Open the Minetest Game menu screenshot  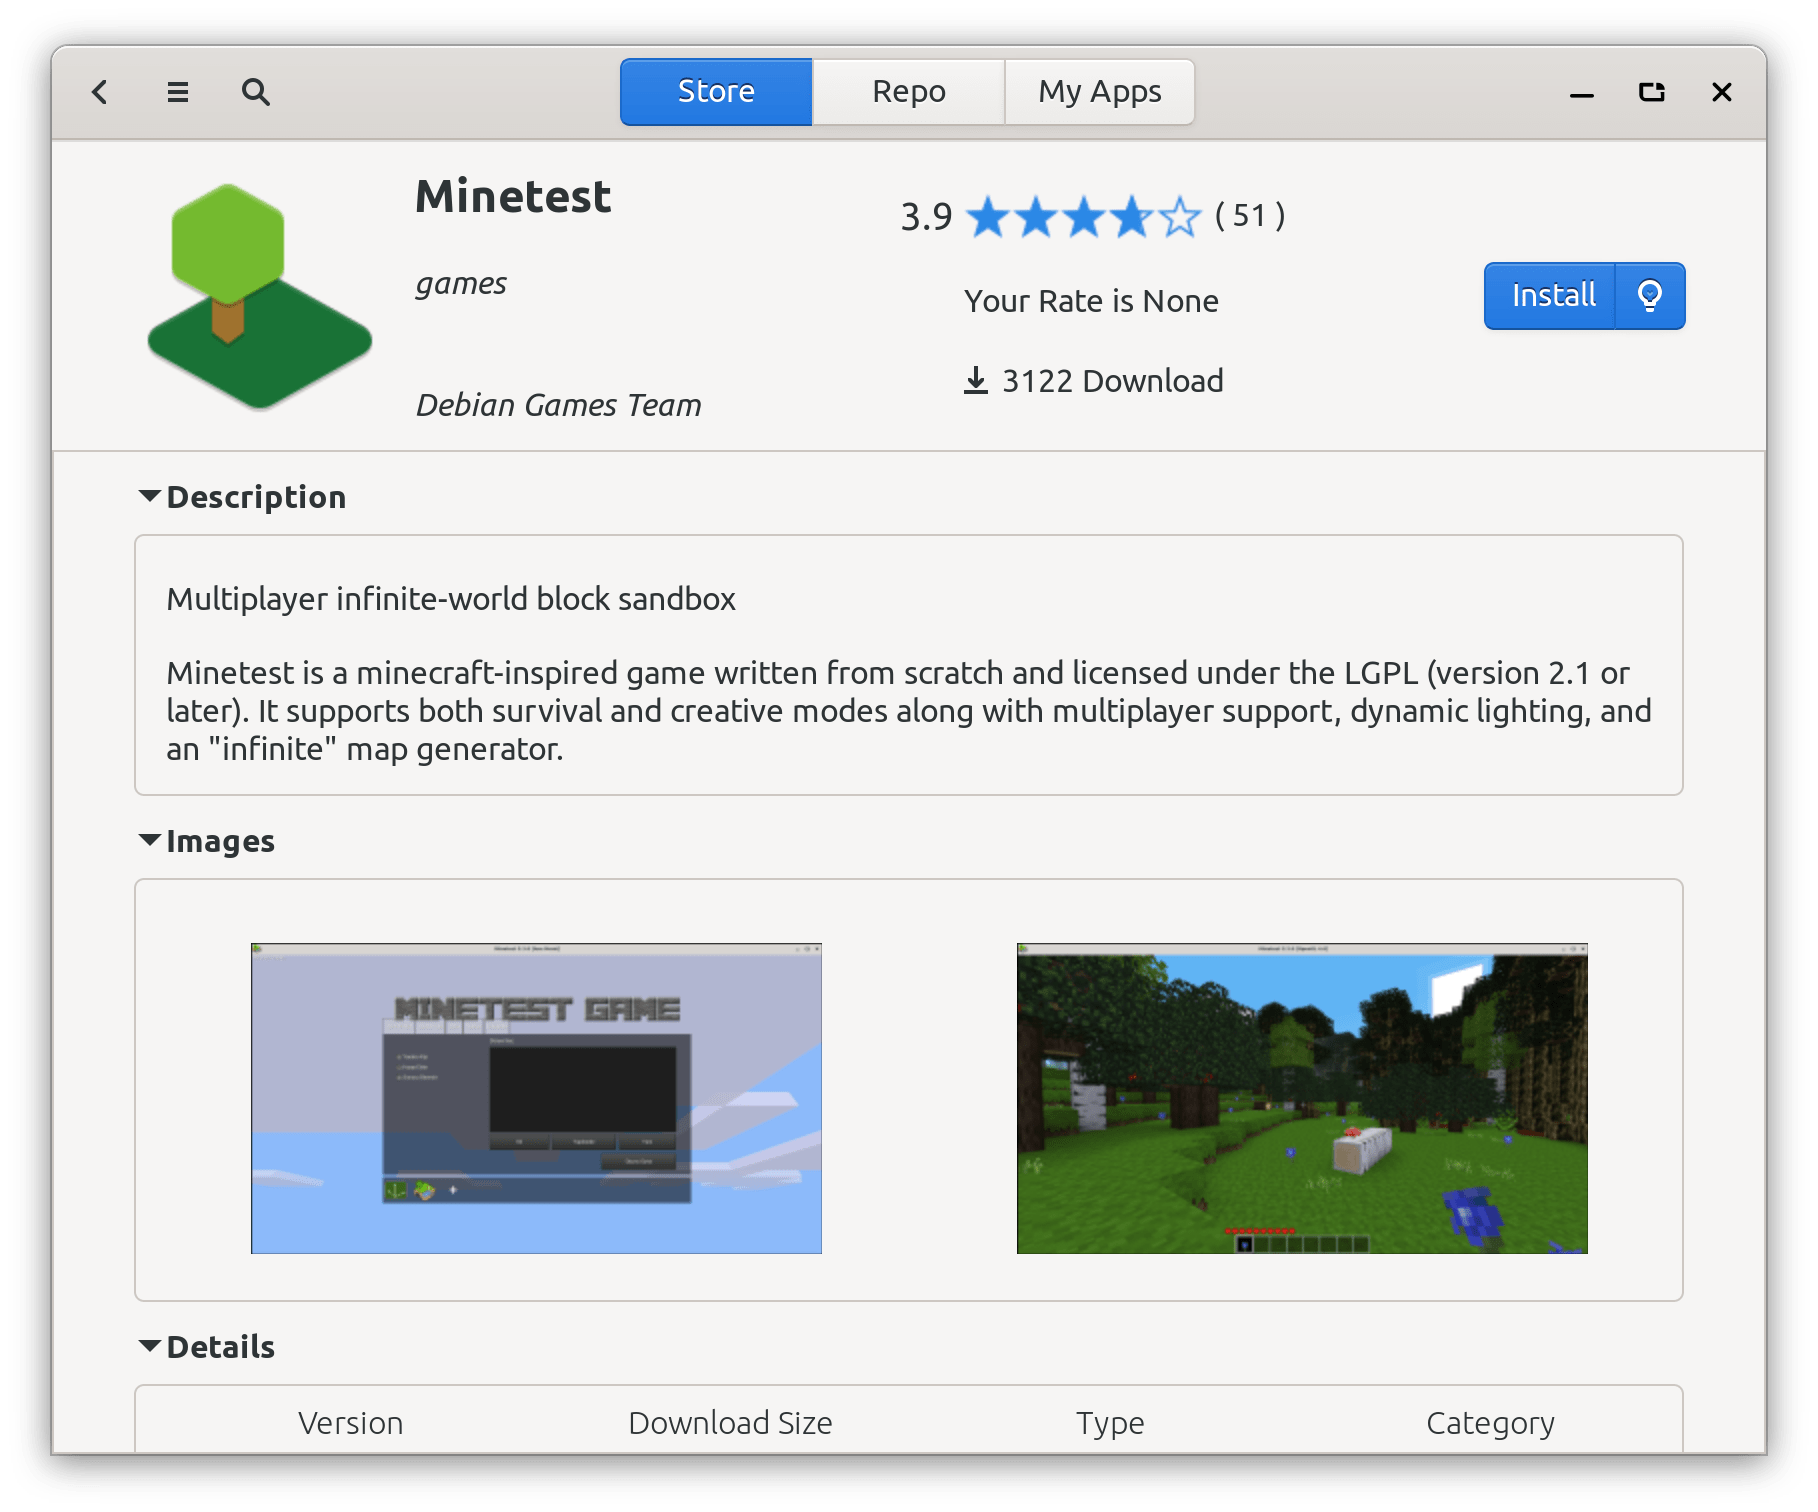coord(536,1098)
